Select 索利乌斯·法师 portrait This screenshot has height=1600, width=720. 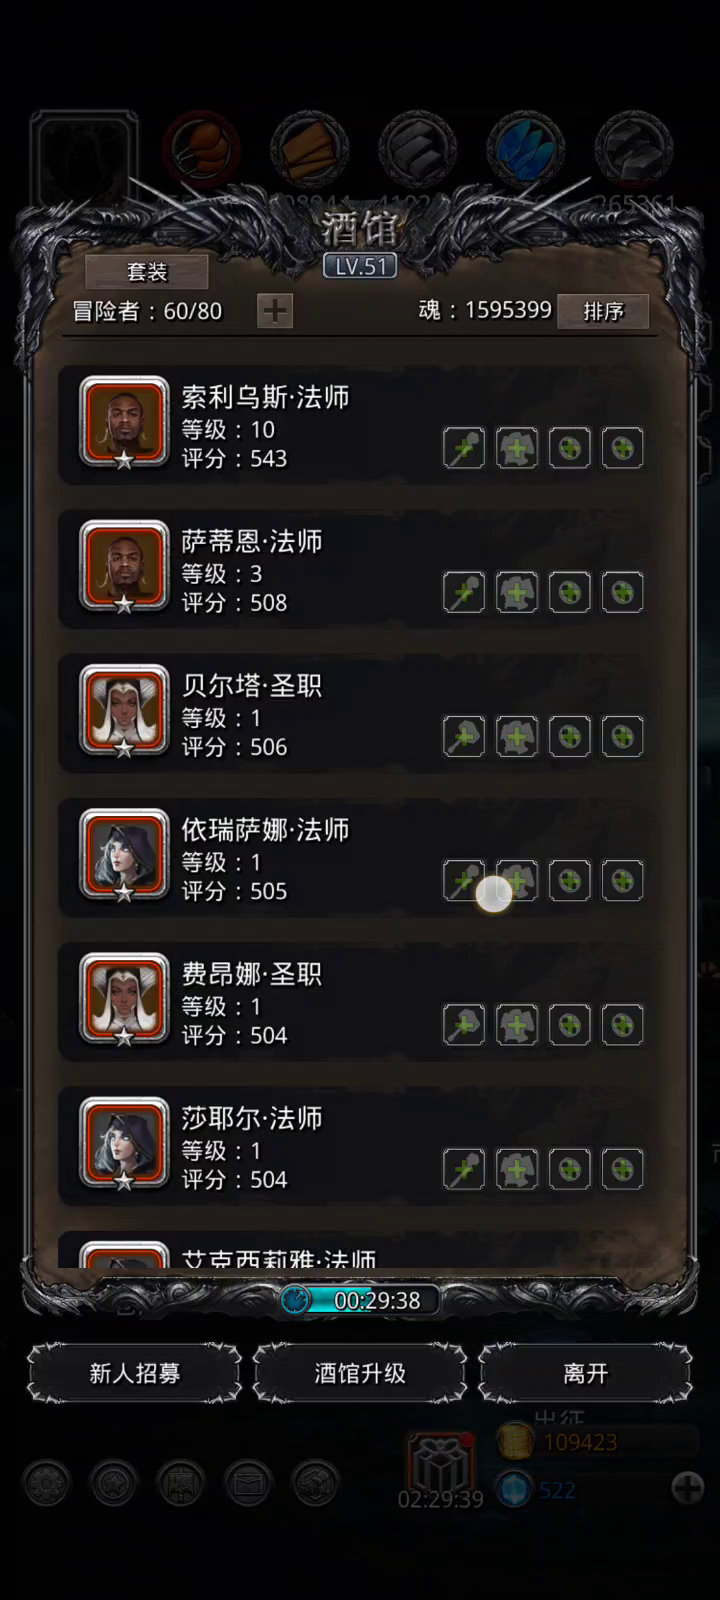click(x=124, y=422)
